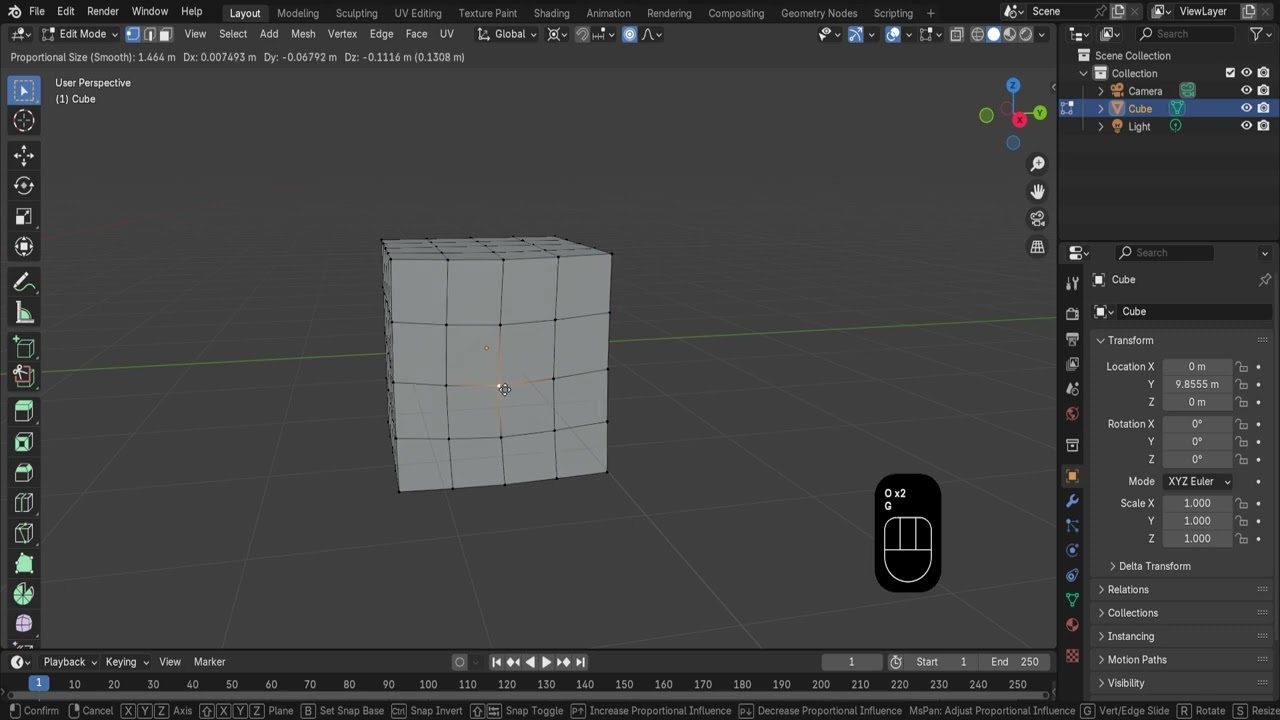The image size is (1280, 720).
Task: Enable face select mode
Action: [165, 34]
